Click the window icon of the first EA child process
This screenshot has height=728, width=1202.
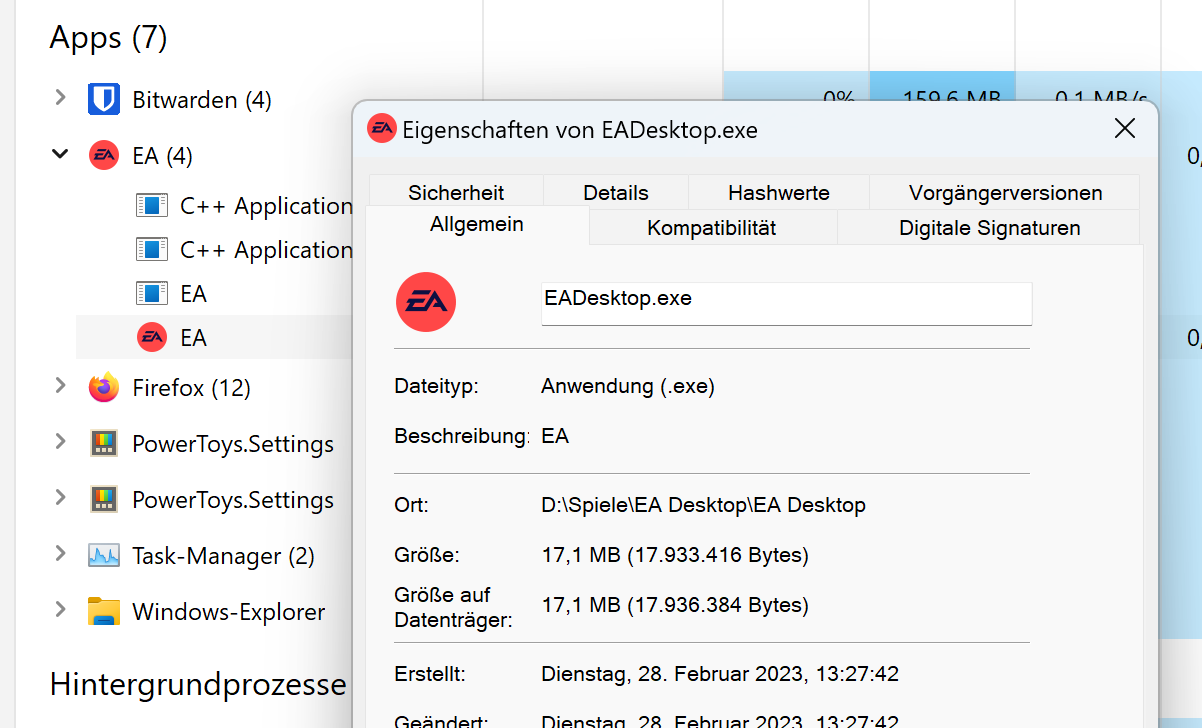(151, 294)
